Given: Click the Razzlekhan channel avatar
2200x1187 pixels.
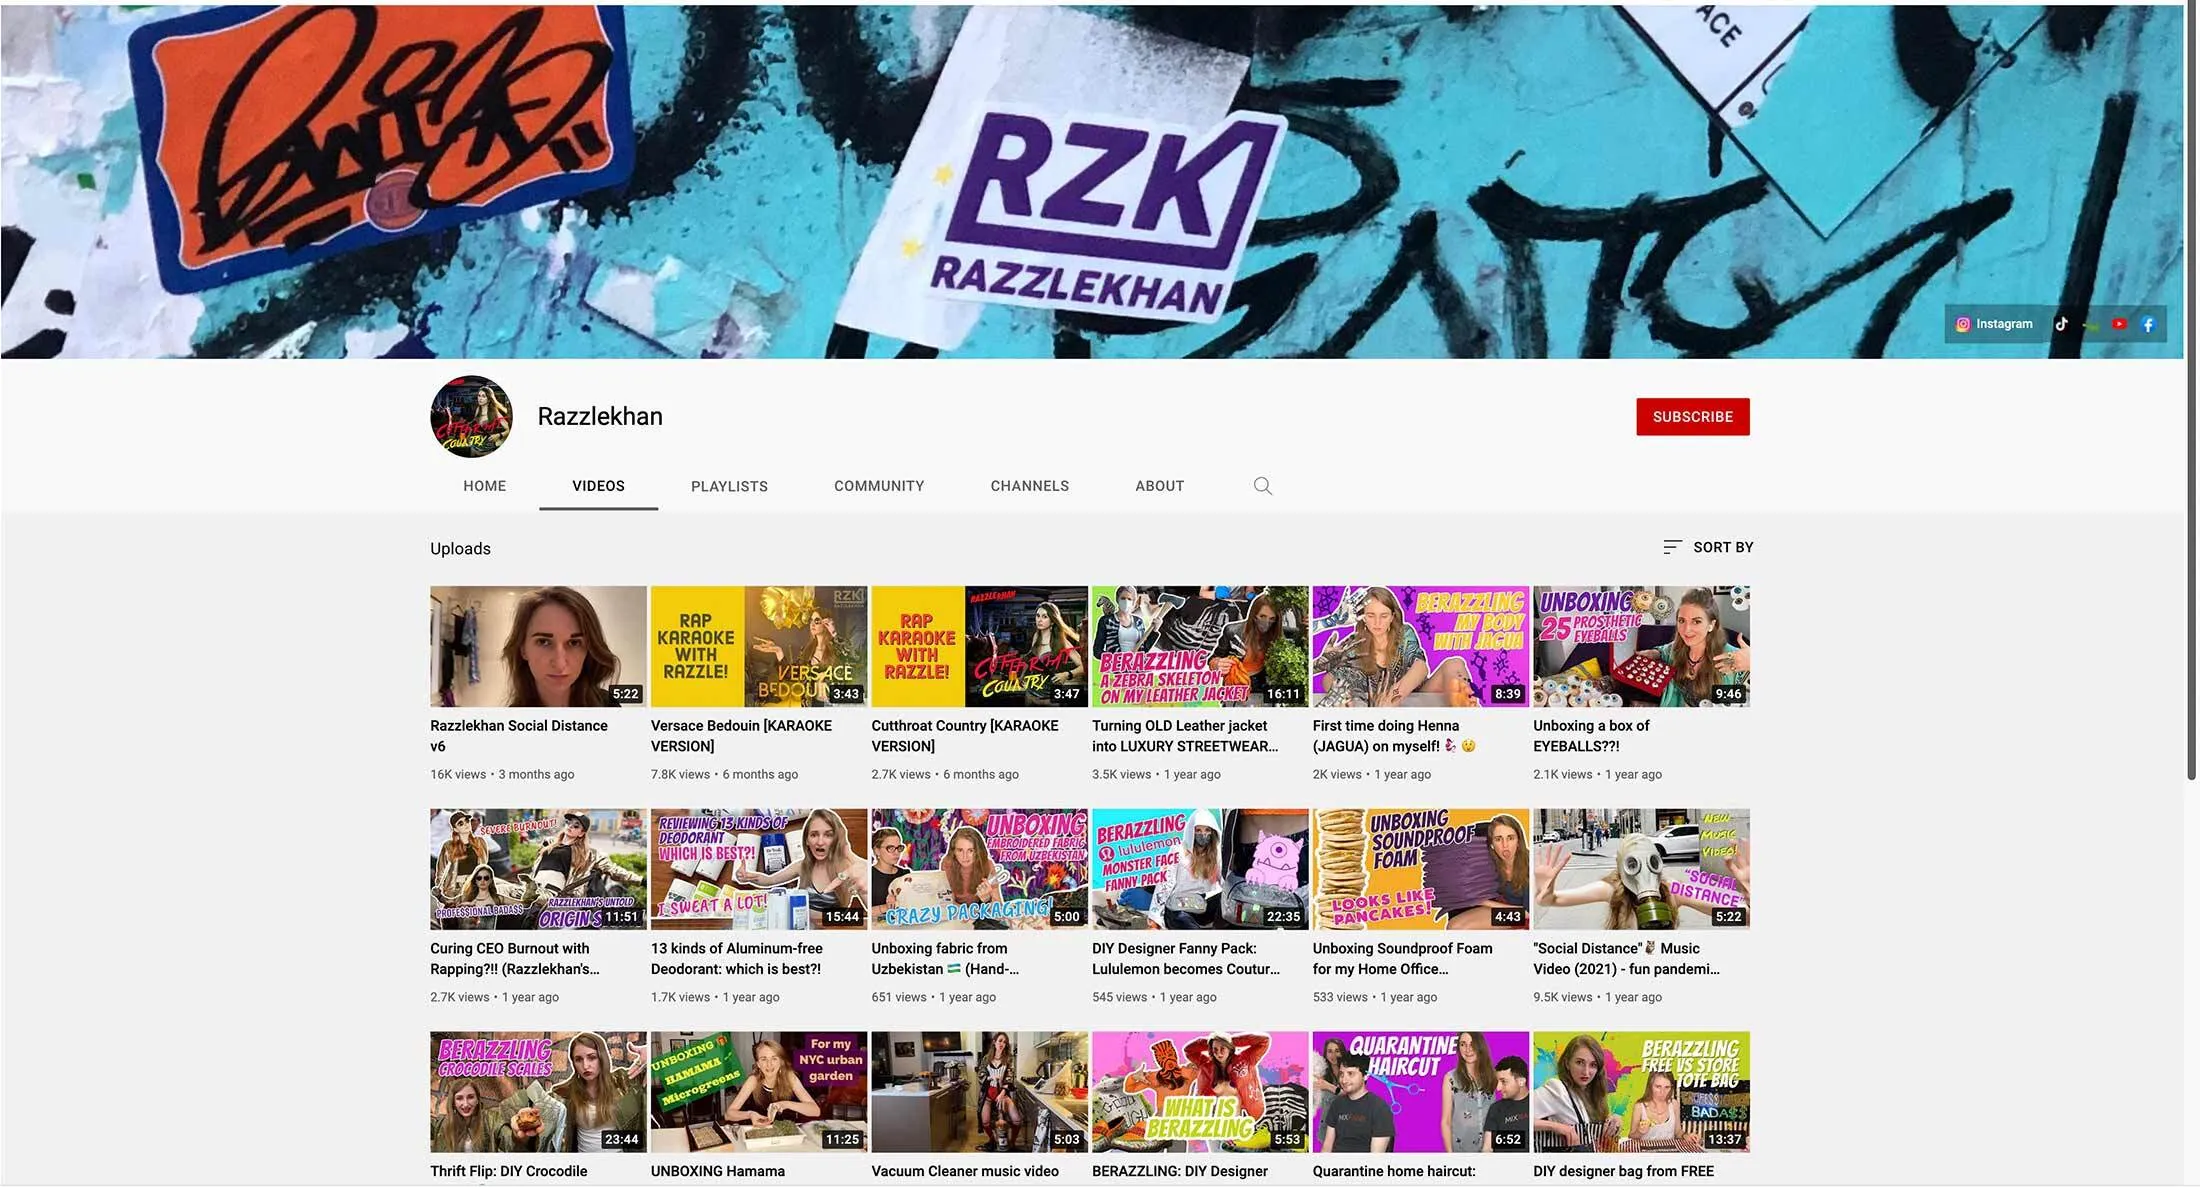Looking at the screenshot, I should click(x=471, y=417).
